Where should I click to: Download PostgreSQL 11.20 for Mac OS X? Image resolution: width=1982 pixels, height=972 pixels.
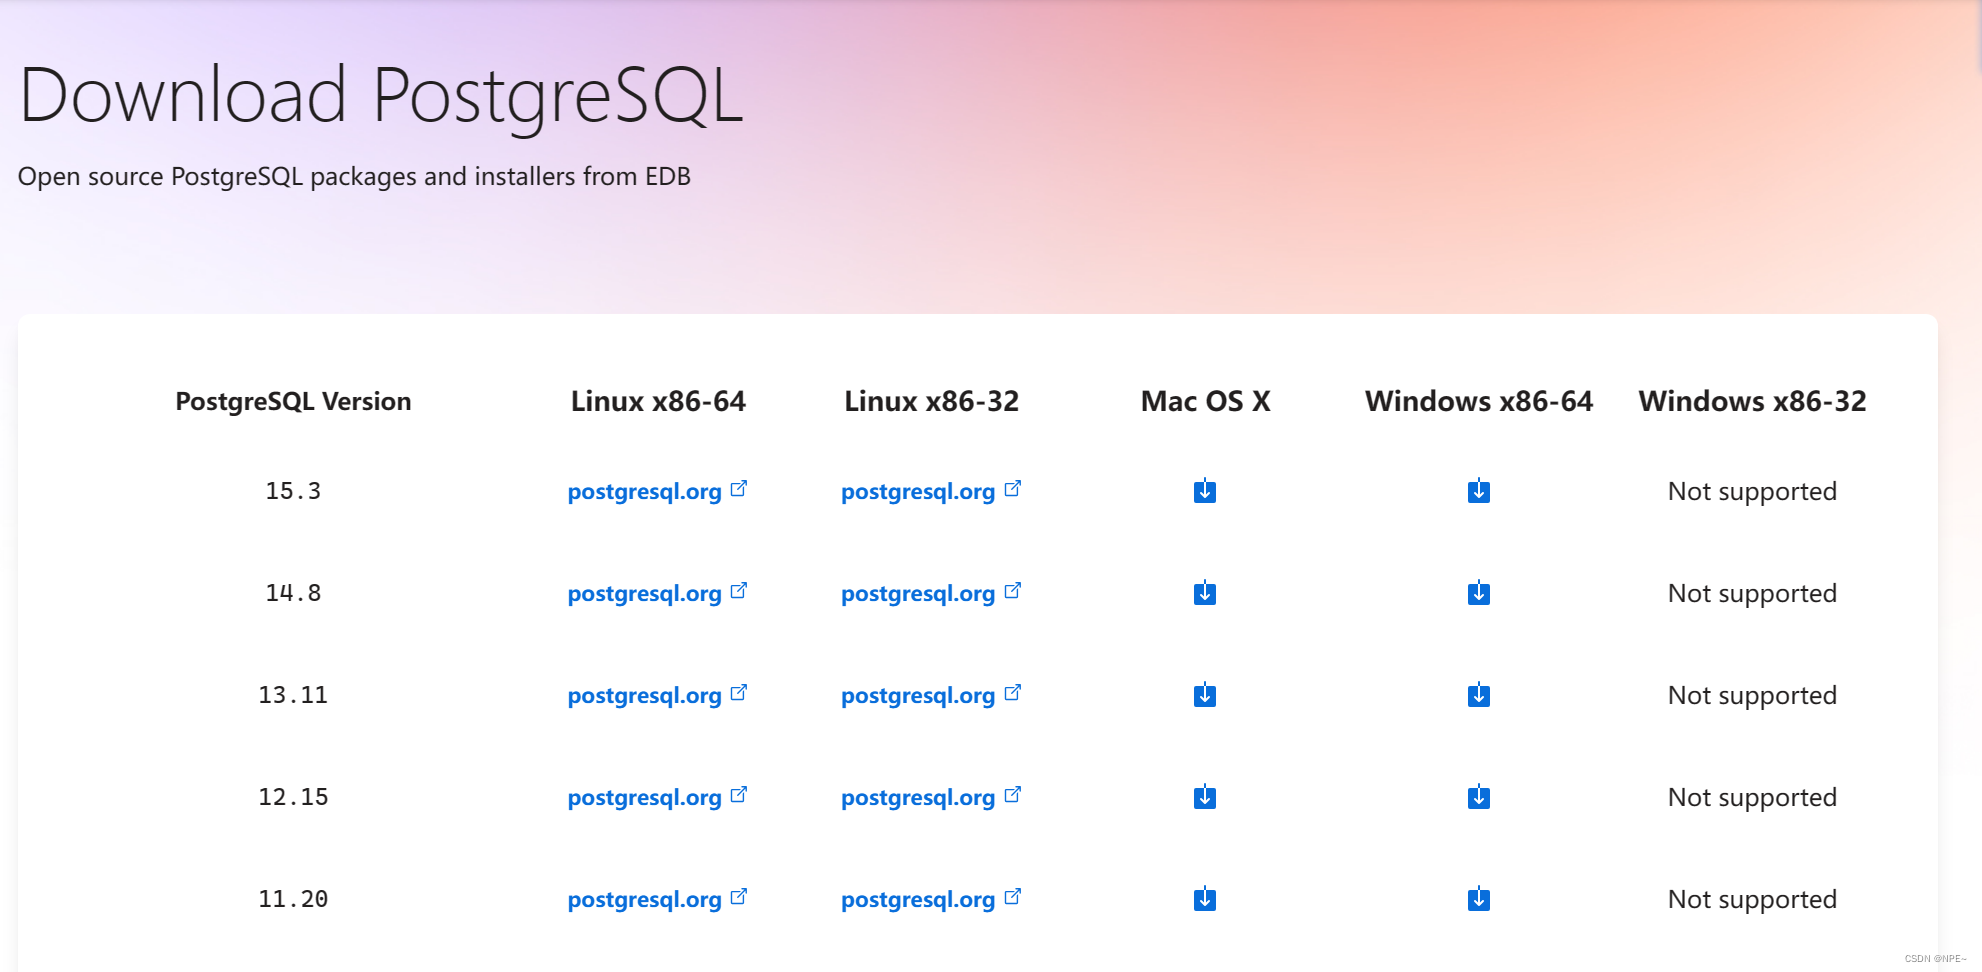(x=1205, y=899)
